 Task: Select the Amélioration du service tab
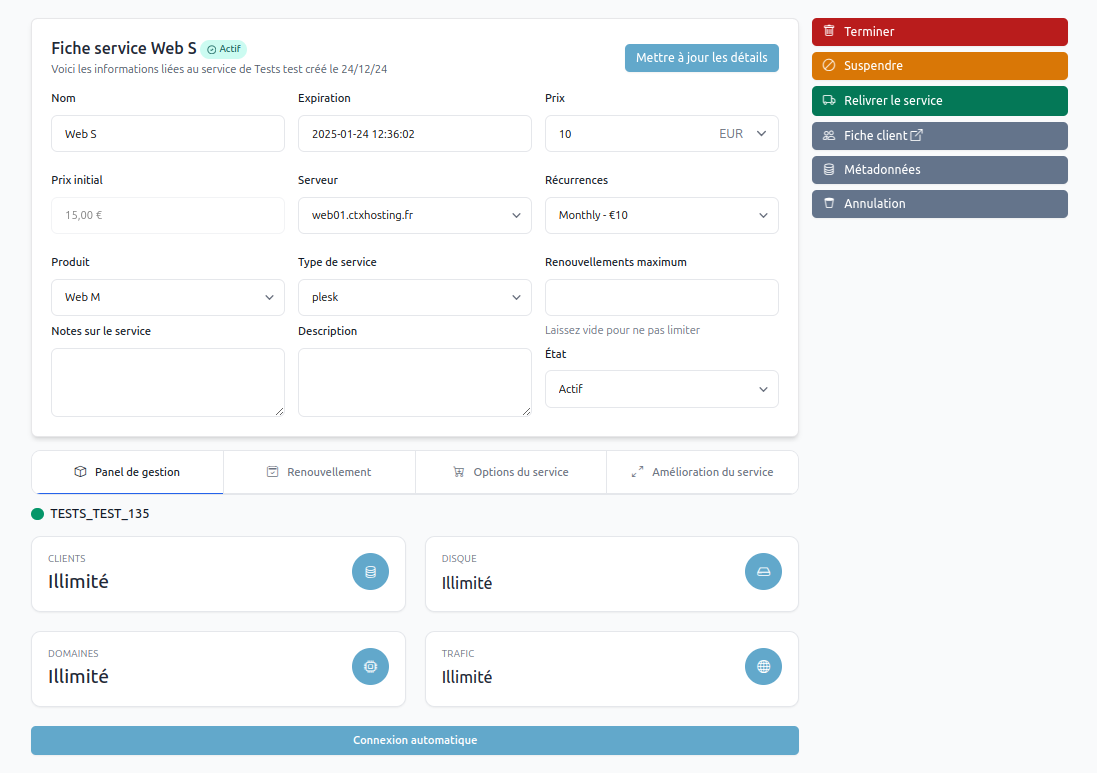pyautogui.click(x=702, y=472)
